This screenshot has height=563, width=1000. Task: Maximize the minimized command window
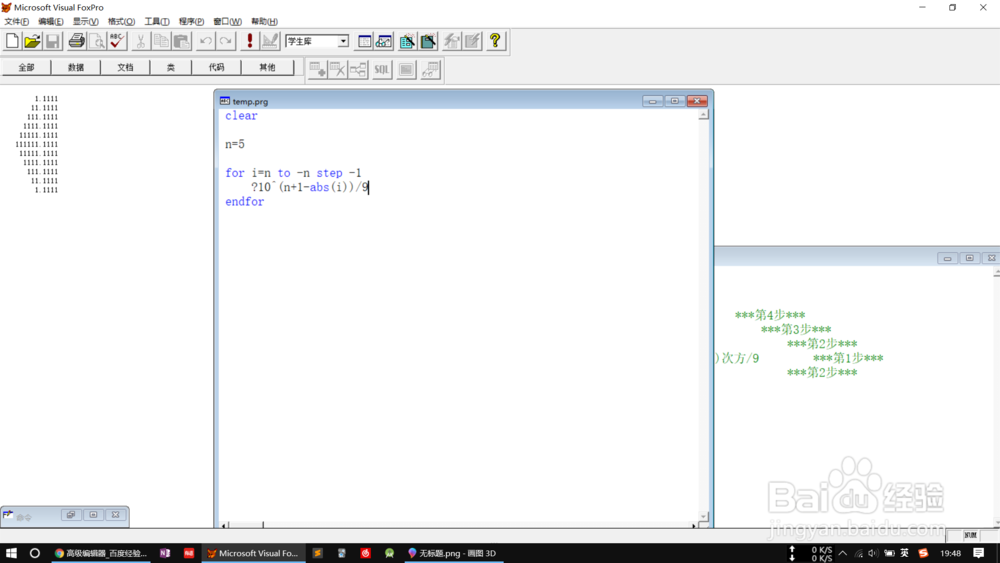coord(93,515)
